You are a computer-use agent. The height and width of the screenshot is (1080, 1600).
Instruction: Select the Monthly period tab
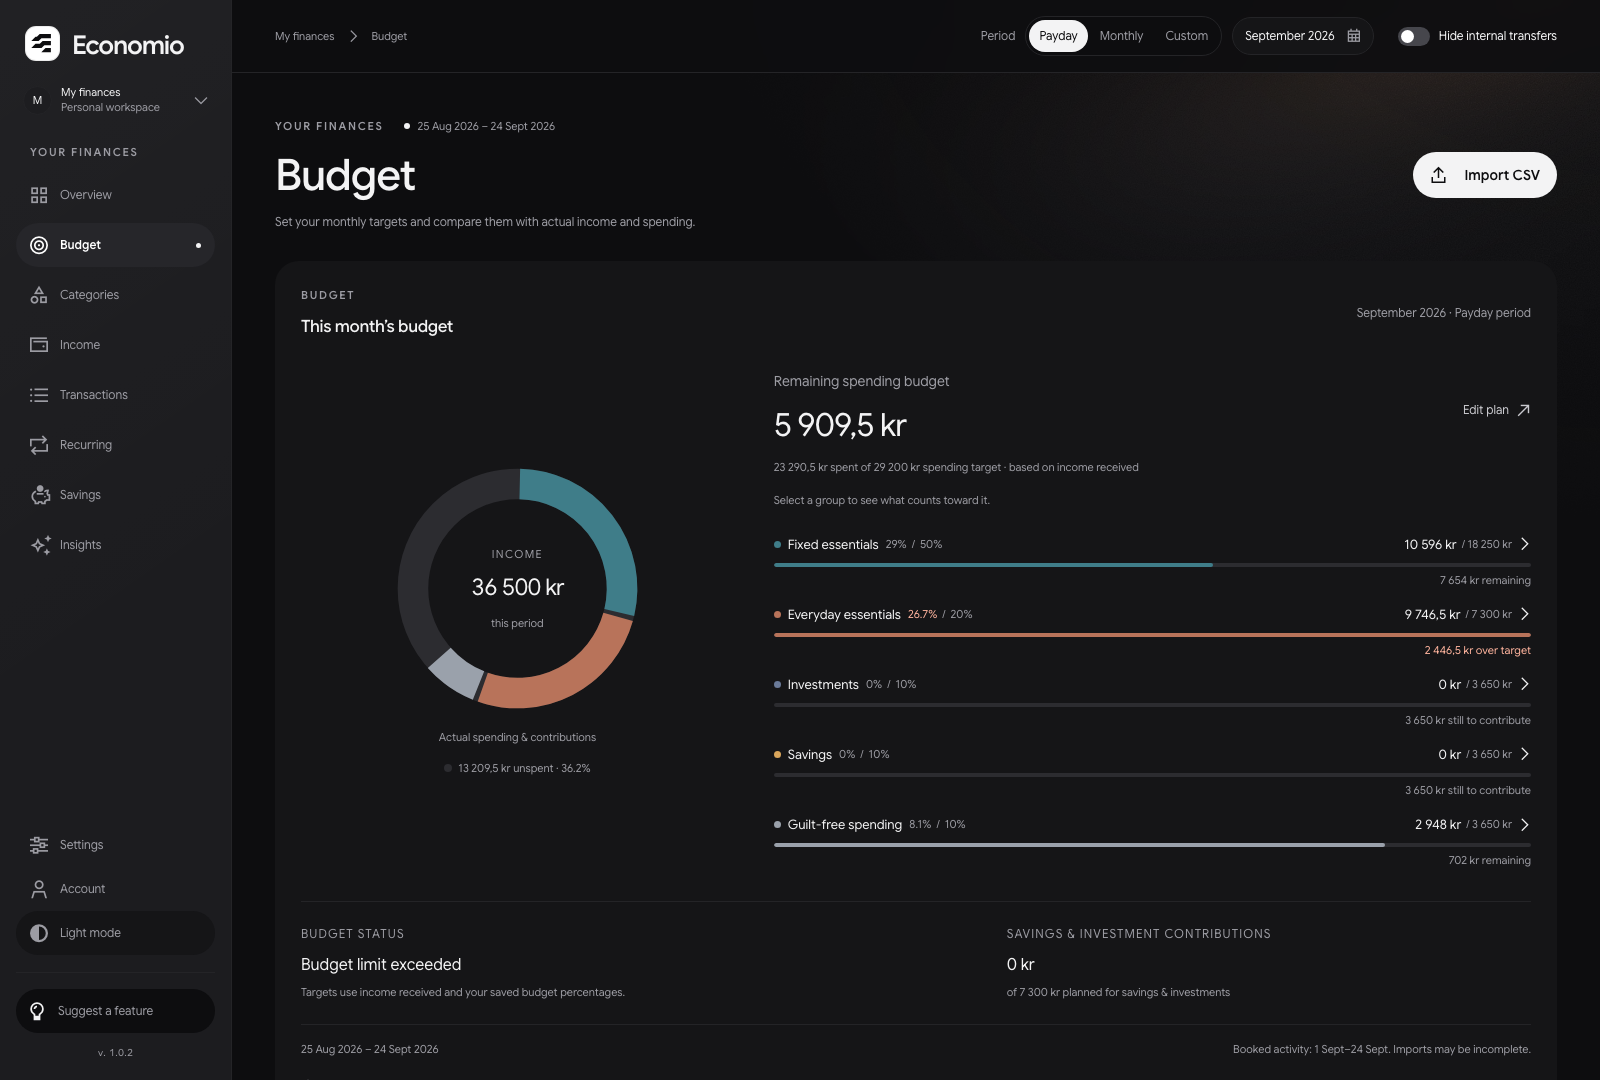click(1121, 36)
